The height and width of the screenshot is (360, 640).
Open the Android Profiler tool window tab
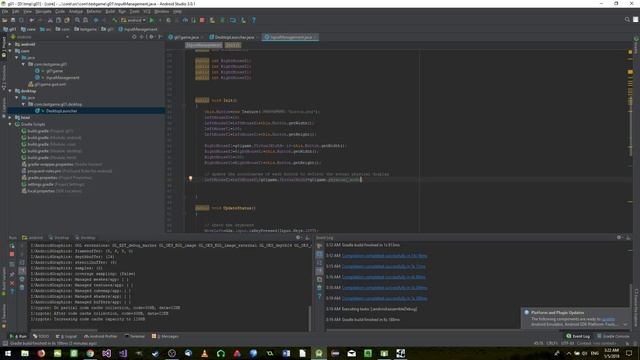(100, 336)
